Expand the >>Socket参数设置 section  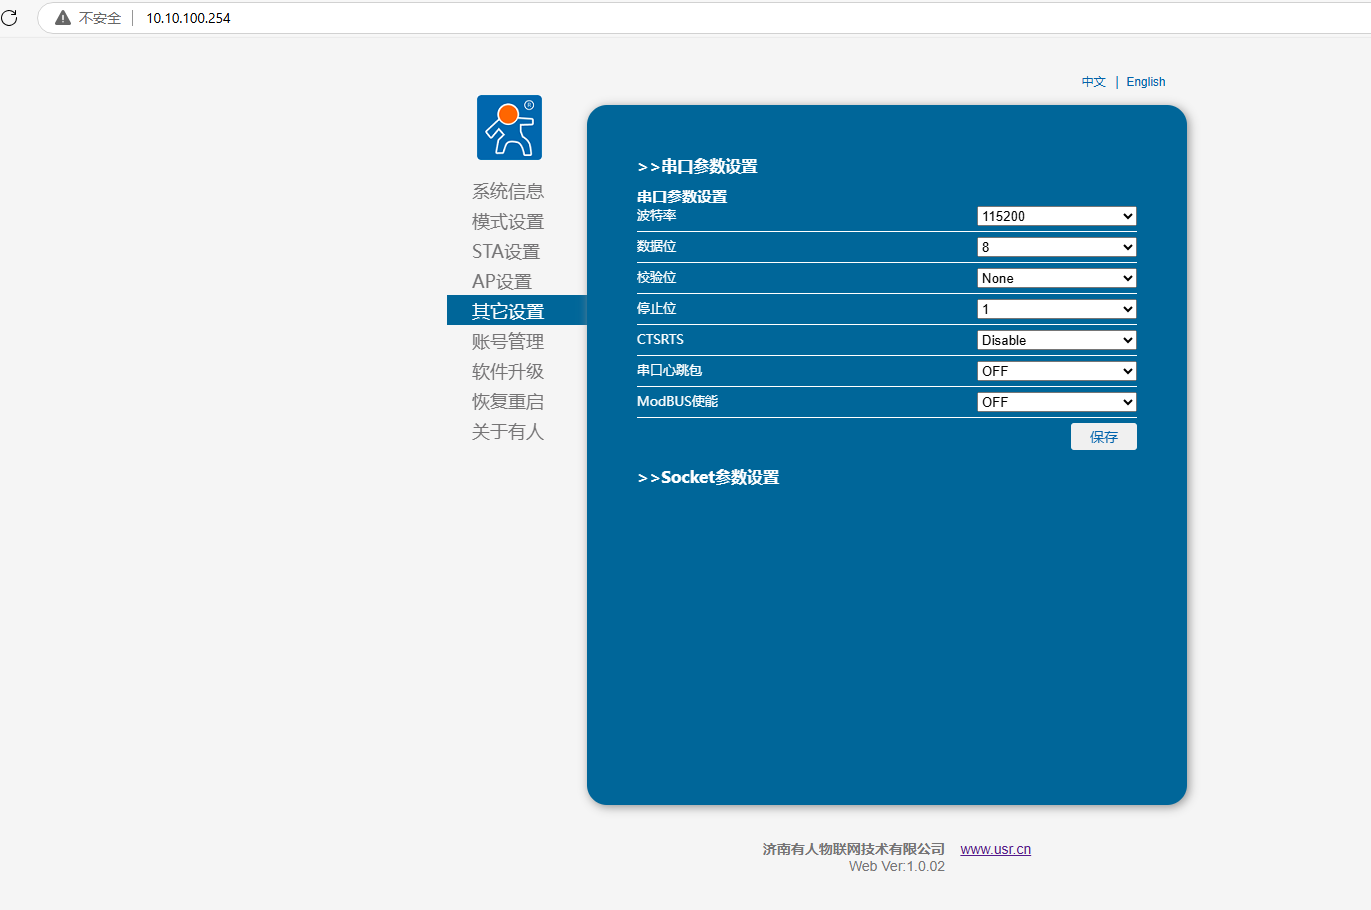[708, 478]
